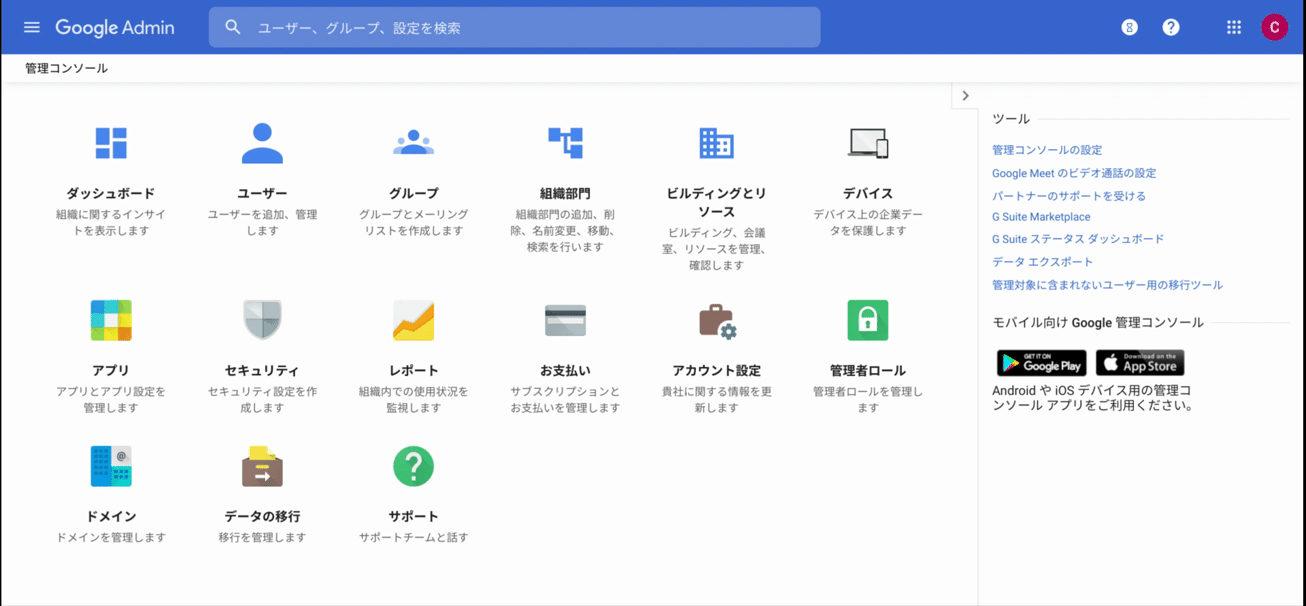The image size is (1306, 606).
Task: Open the データの移行 folder icon
Action: [x=262, y=466]
